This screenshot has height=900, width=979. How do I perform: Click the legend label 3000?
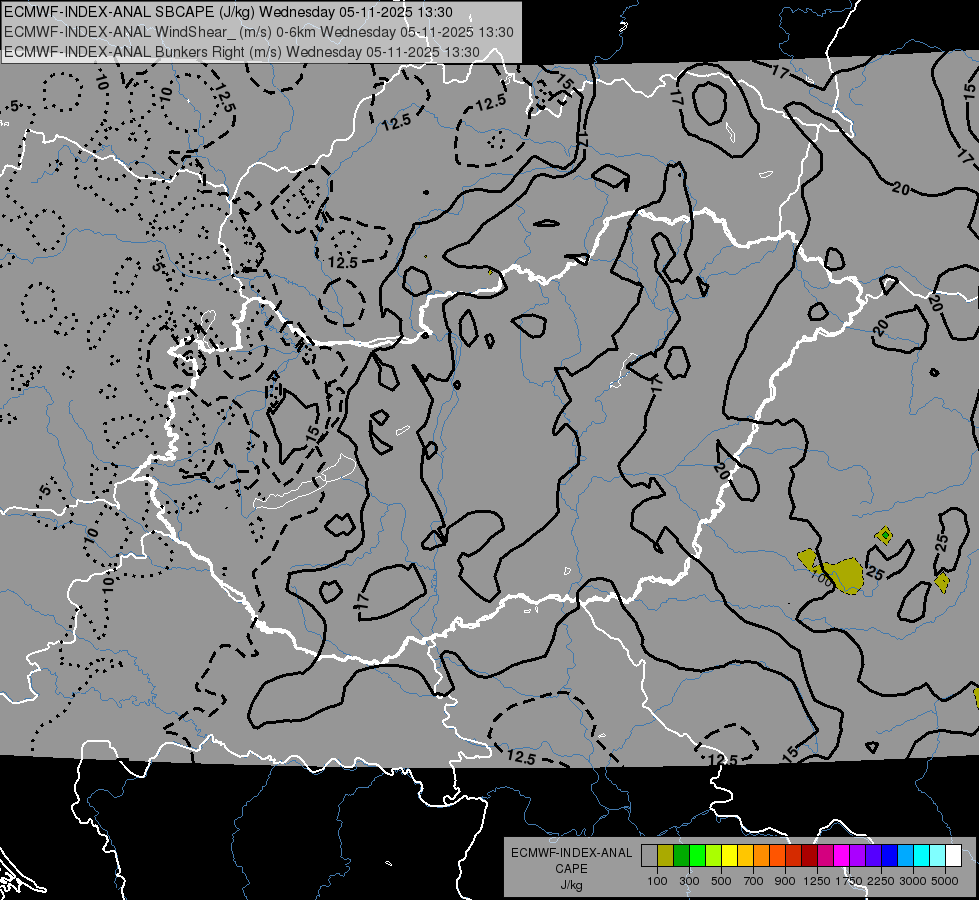click(913, 881)
